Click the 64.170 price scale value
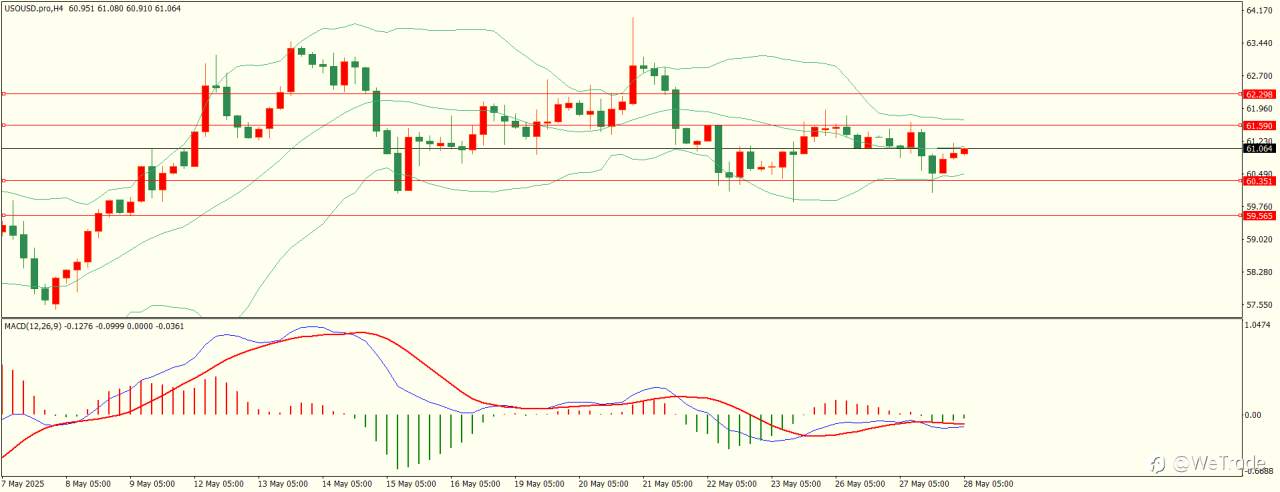Image resolution: width=1280 pixels, height=492 pixels. 1258,10
